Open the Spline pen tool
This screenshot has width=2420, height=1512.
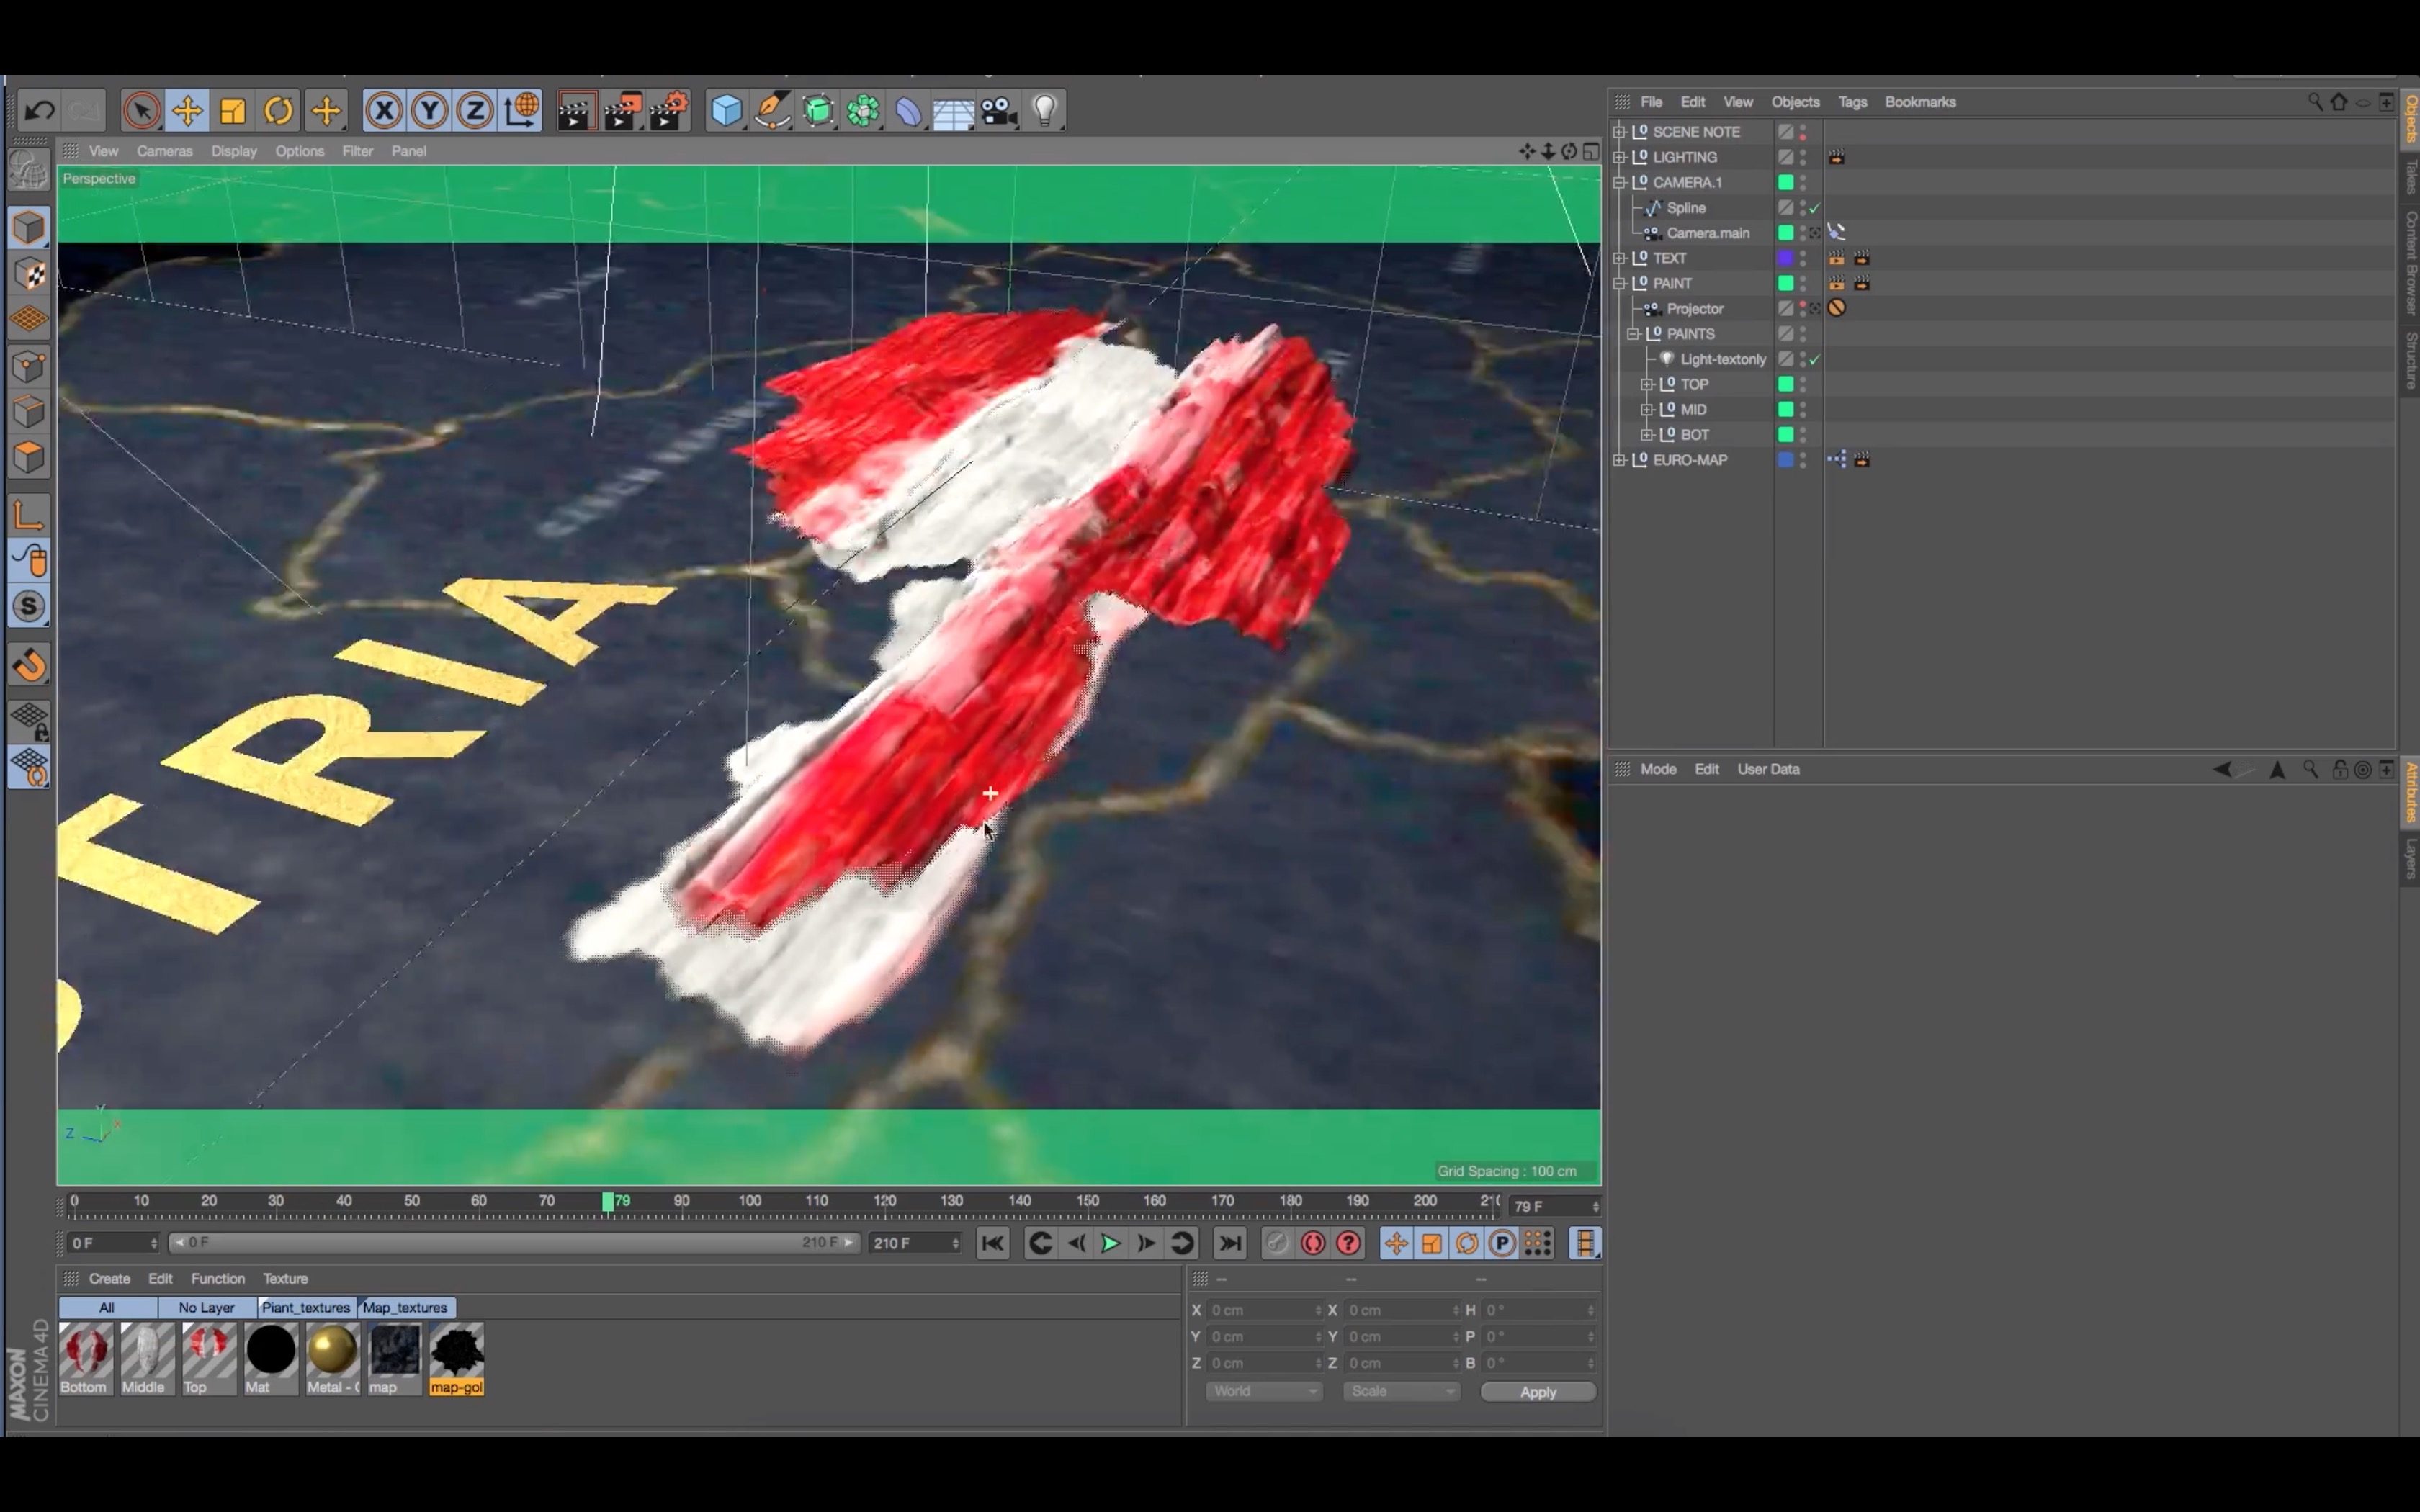tap(773, 110)
